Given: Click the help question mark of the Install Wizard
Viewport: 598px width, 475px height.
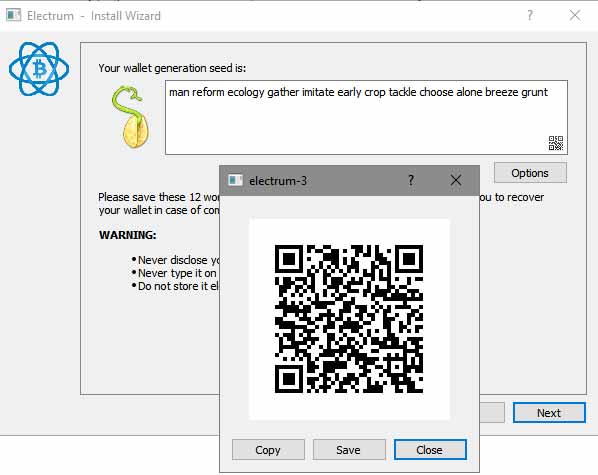Looking at the screenshot, I should (x=530, y=15).
